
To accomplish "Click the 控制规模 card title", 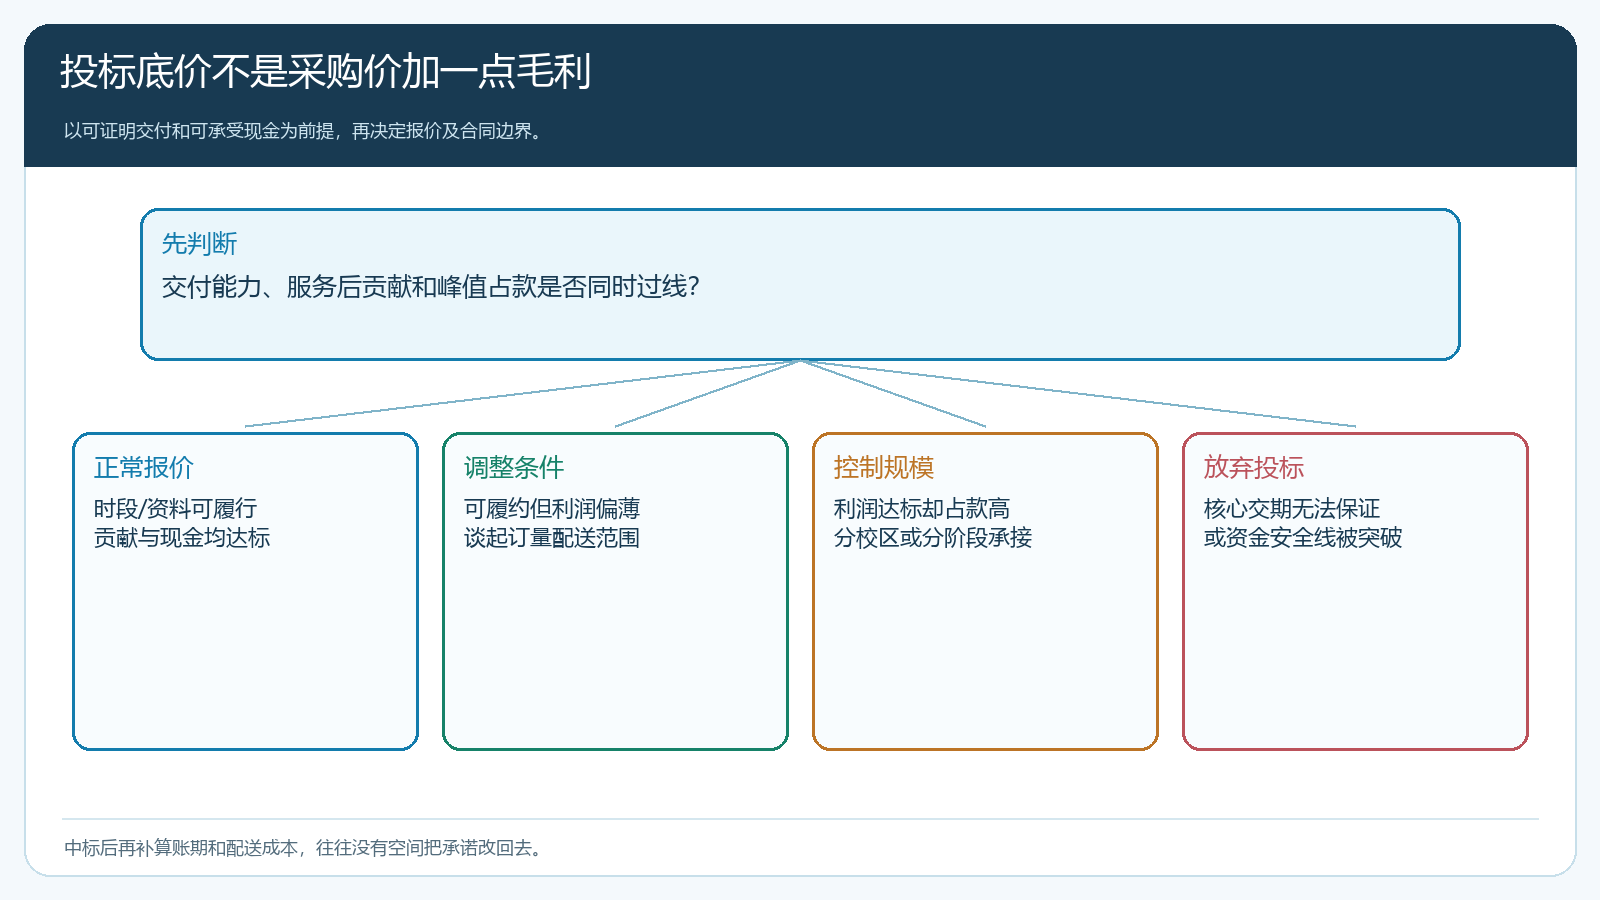I will [x=884, y=468].
